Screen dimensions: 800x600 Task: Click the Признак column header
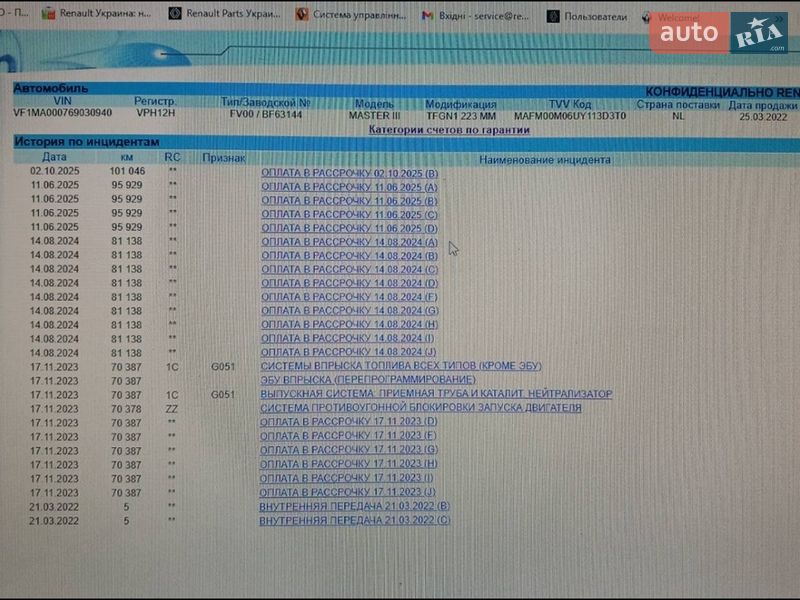223,158
